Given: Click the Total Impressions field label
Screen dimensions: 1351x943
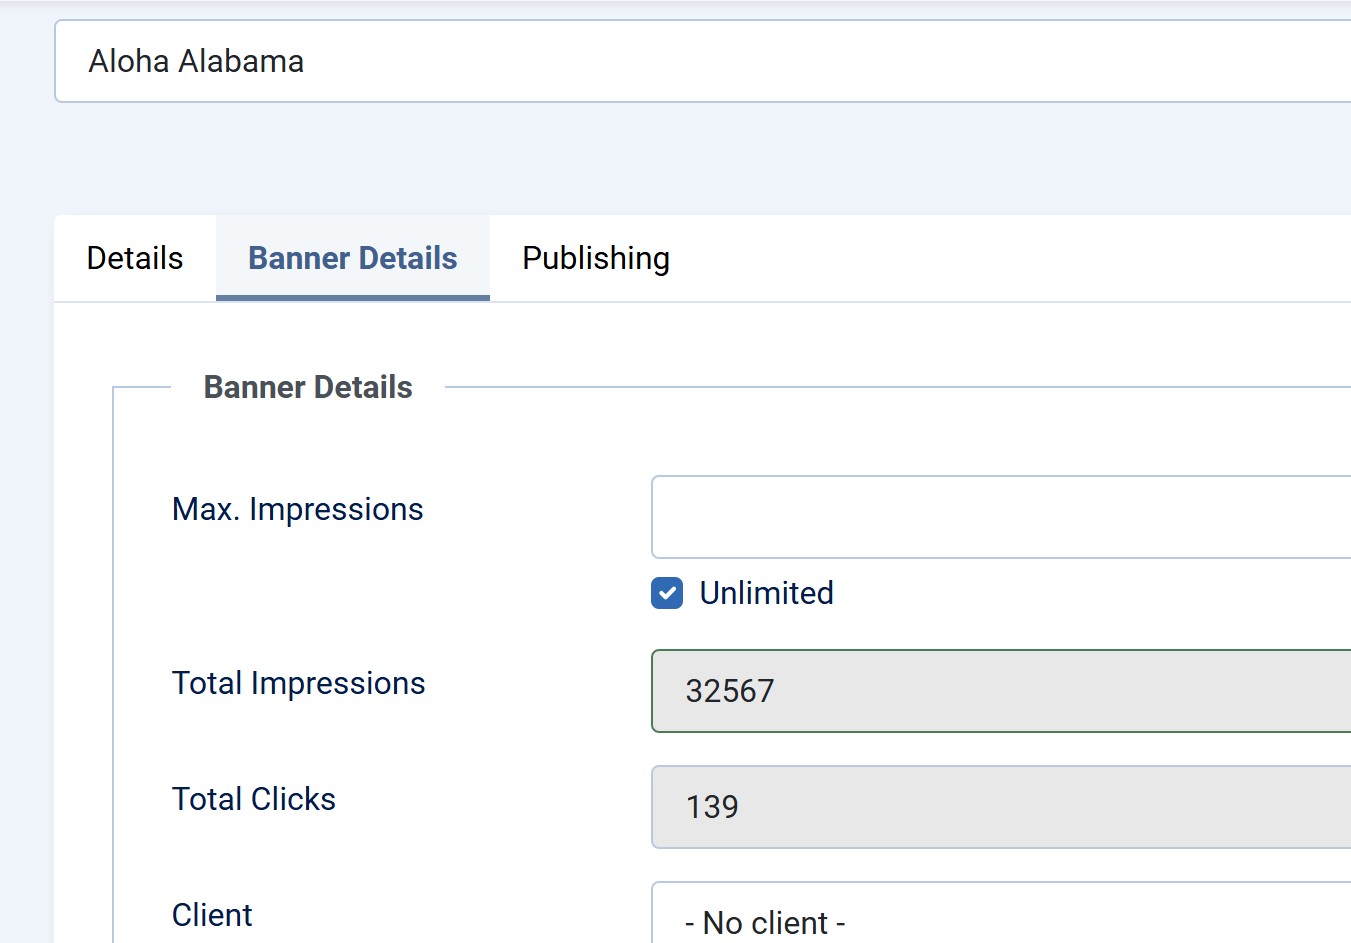Looking at the screenshot, I should (x=299, y=683).
